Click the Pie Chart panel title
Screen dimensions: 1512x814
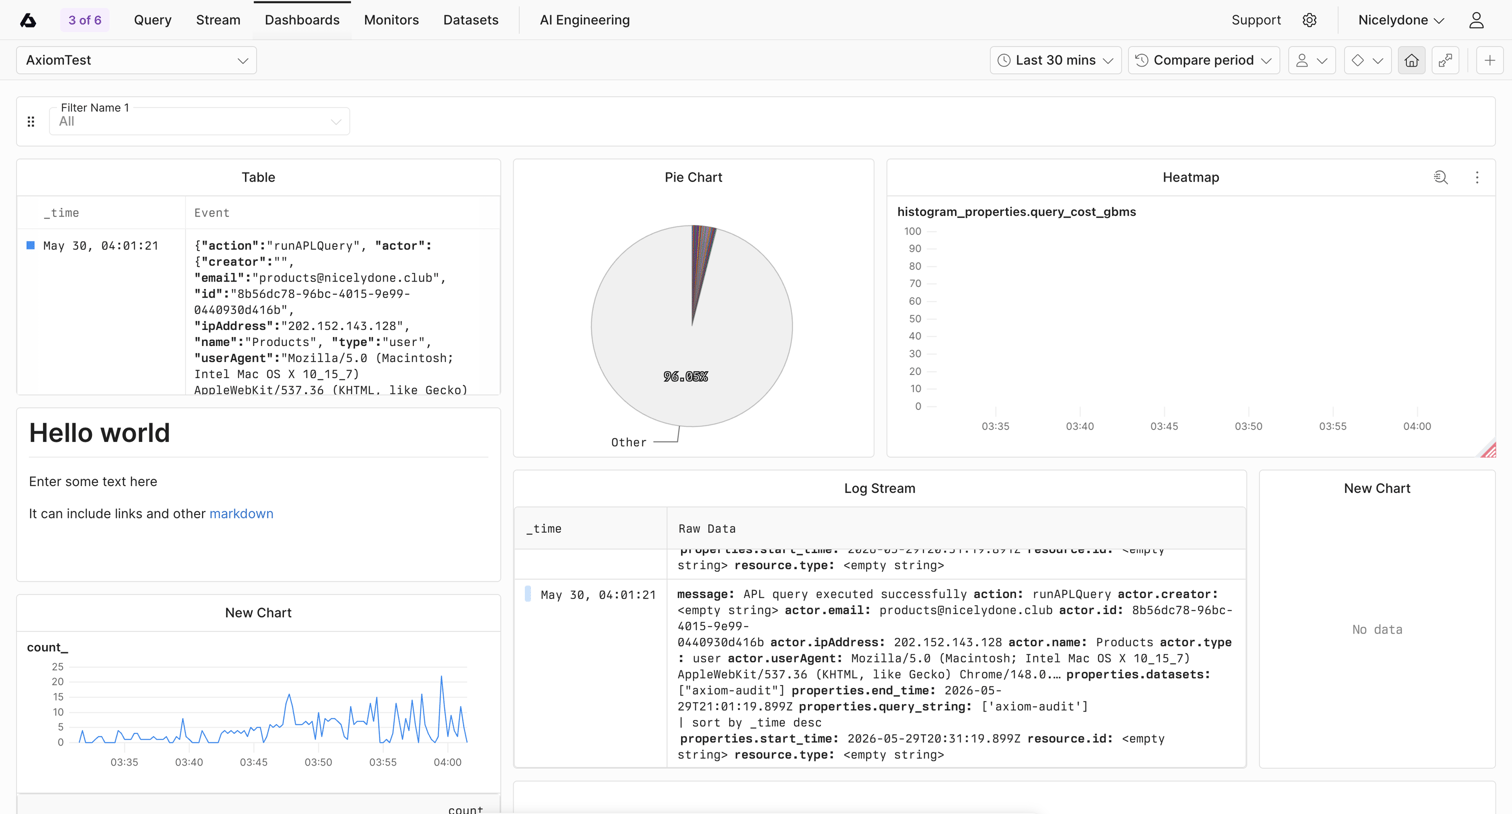[693, 177]
